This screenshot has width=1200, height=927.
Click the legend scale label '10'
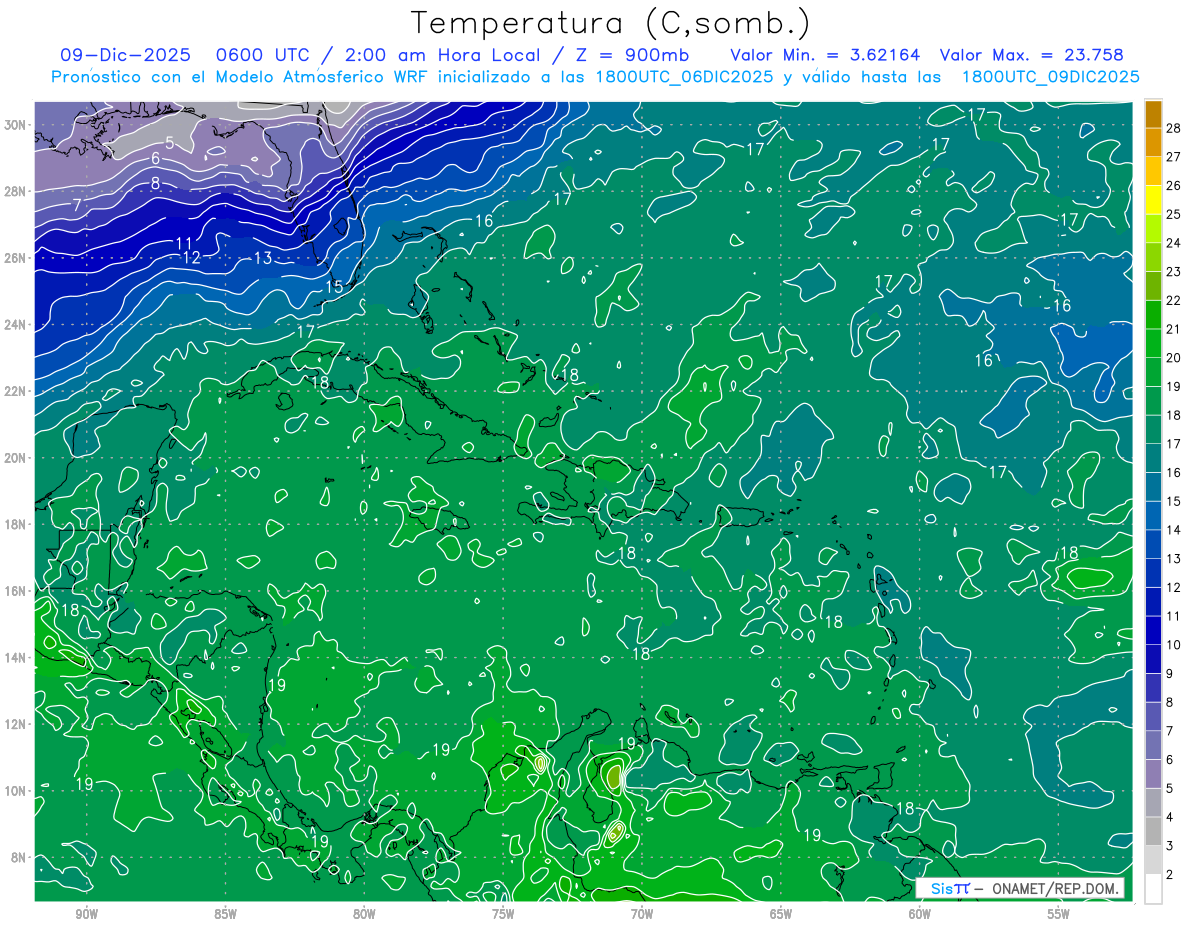pyautogui.click(x=1174, y=645)
